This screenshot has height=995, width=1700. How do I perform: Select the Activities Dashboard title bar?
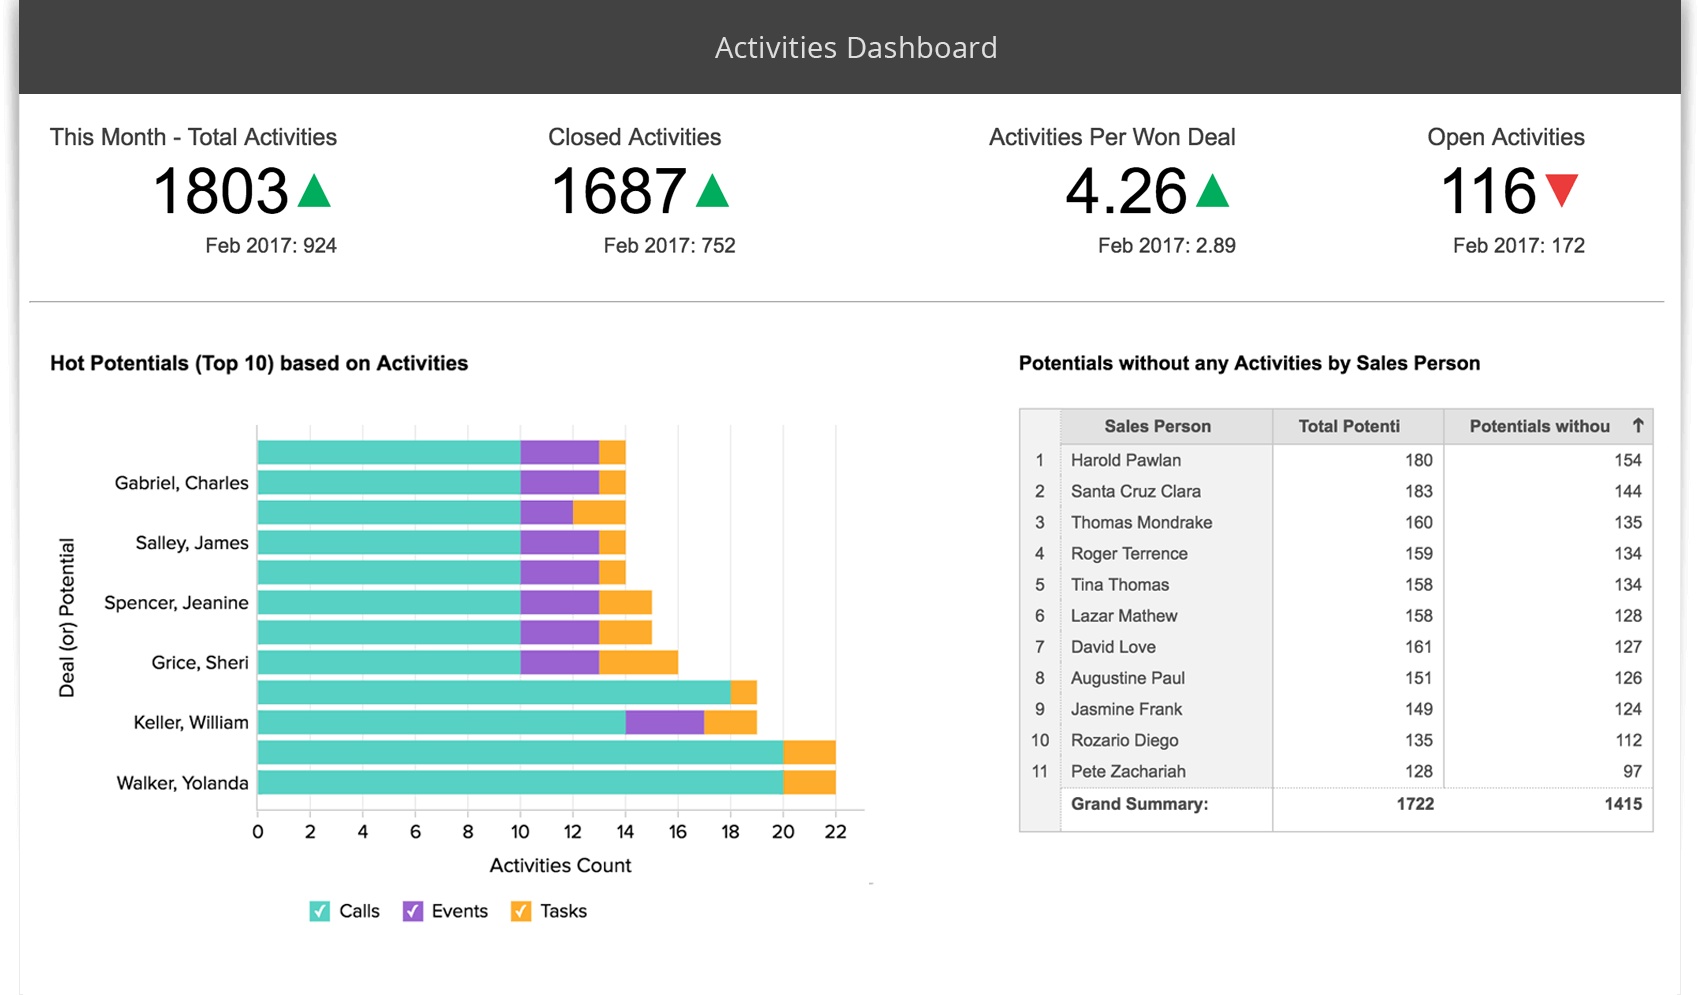pyautogui.click(x=855, y=46)
